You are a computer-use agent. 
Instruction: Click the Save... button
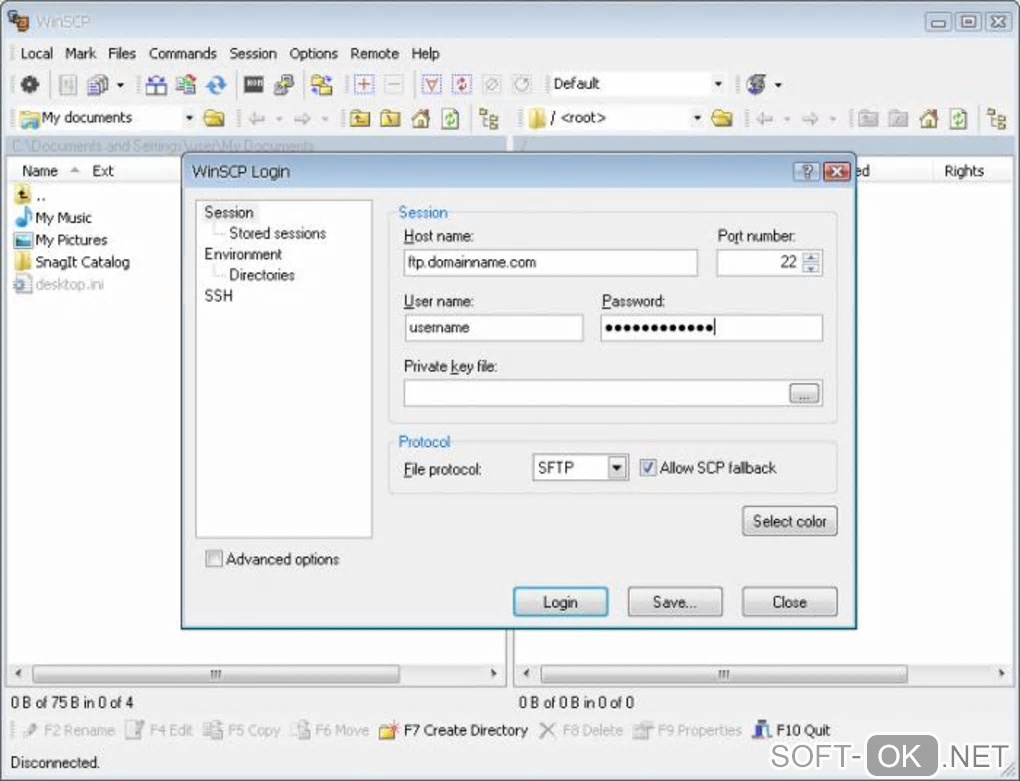pyautogui.click(x=675, y=602)
